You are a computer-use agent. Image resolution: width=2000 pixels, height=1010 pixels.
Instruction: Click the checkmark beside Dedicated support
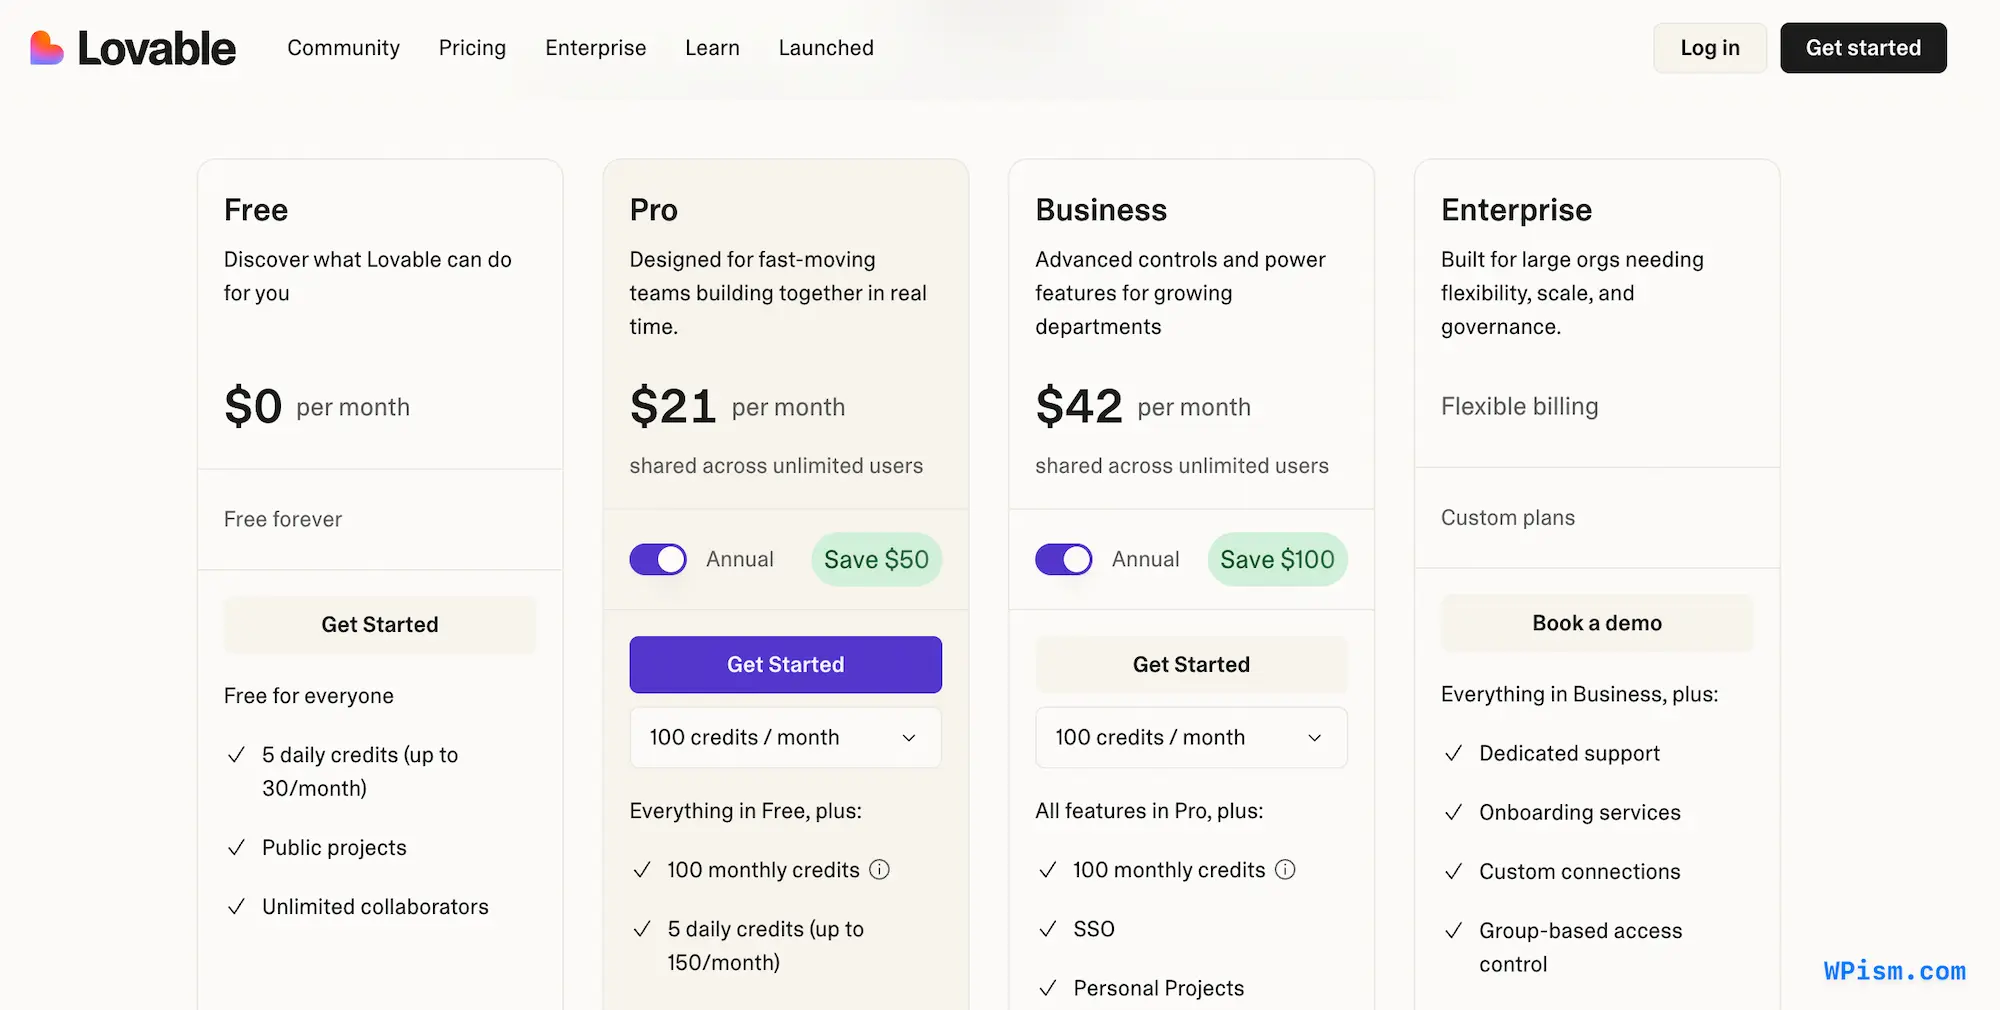1453,753
